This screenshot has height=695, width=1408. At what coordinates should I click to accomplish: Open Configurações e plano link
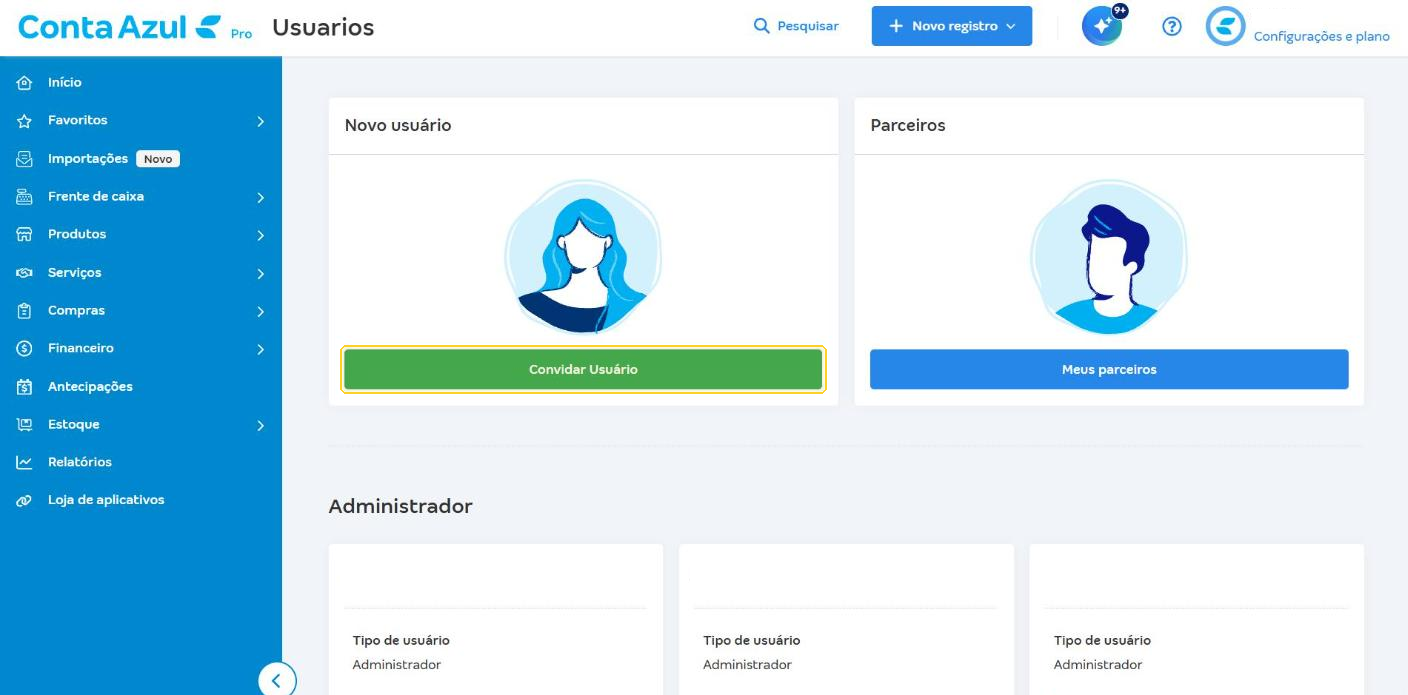(1322, 36)
